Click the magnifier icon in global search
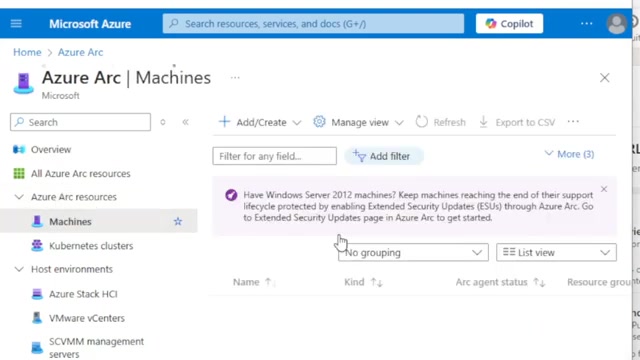The height and width of the screenshot is (360, 640). tap(174, 23)
